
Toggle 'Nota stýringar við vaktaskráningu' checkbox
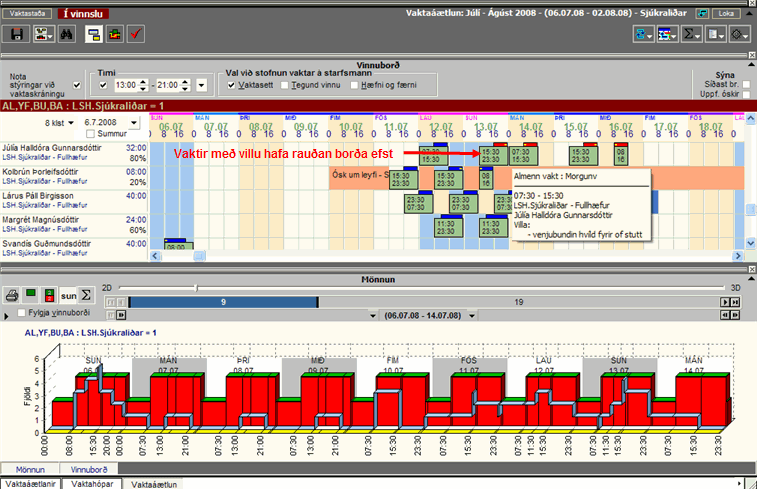[x=77, y=85]
